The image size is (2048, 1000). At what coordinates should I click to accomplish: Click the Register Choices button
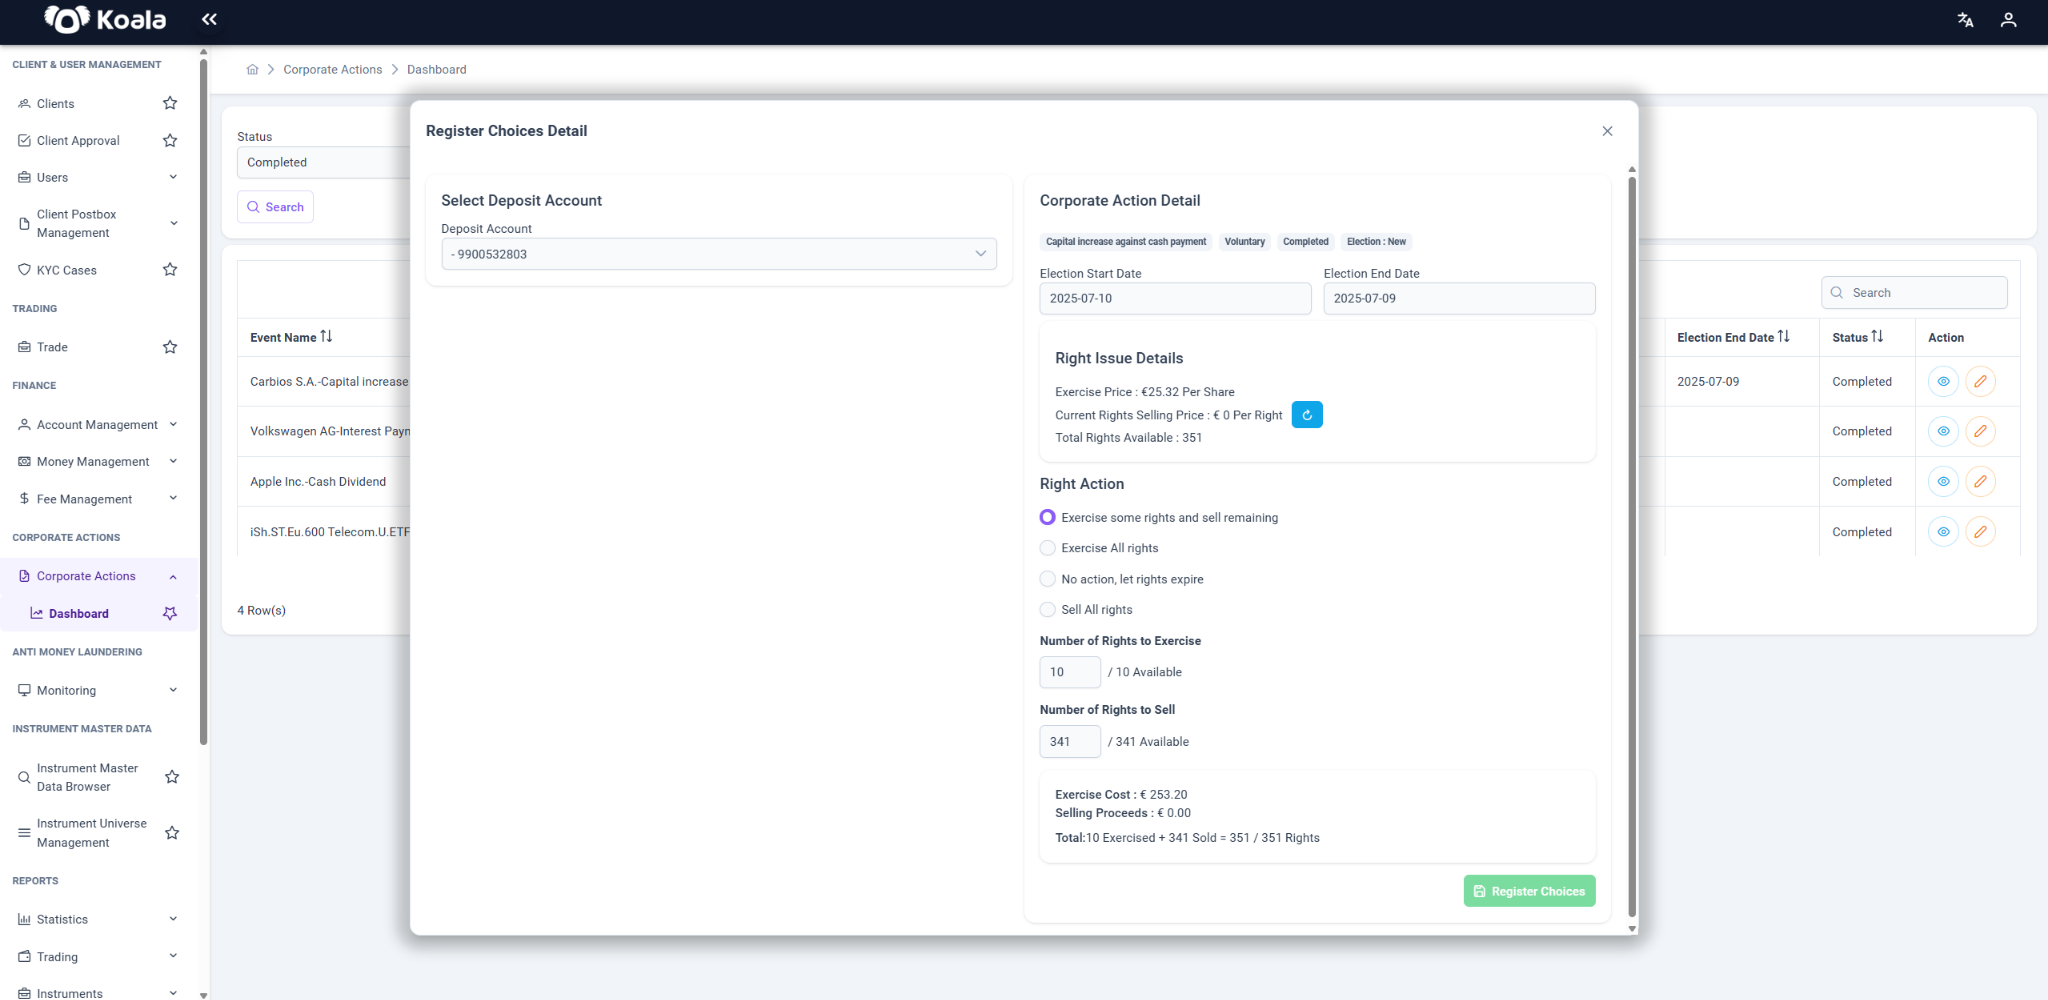1529,891
